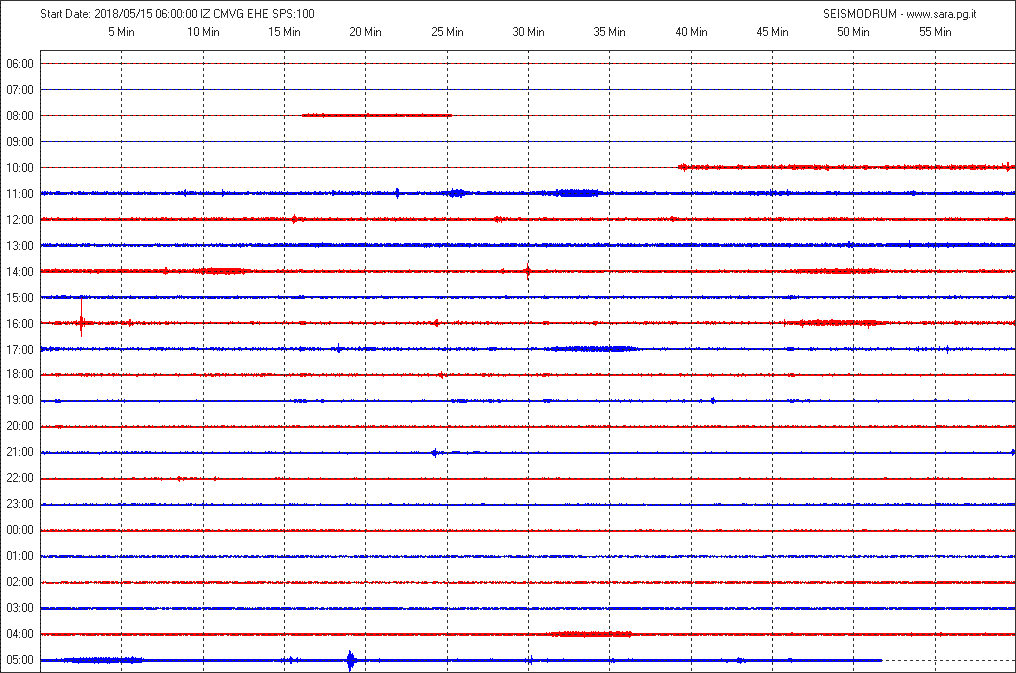
Task: Click the 50 Min column header
Action: coord(853,32)
